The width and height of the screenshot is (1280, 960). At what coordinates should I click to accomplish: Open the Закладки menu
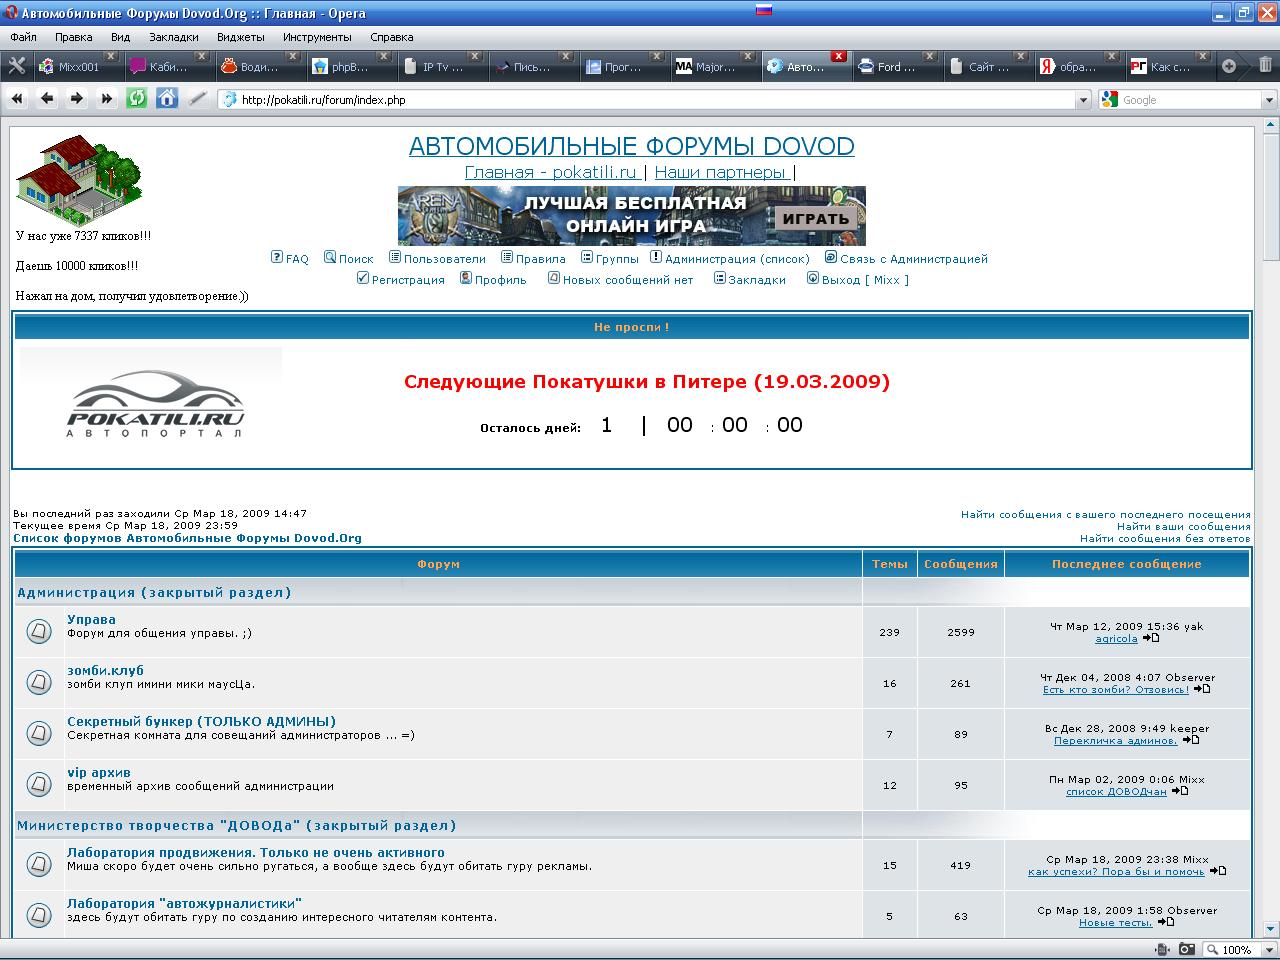tap(173, 37)
